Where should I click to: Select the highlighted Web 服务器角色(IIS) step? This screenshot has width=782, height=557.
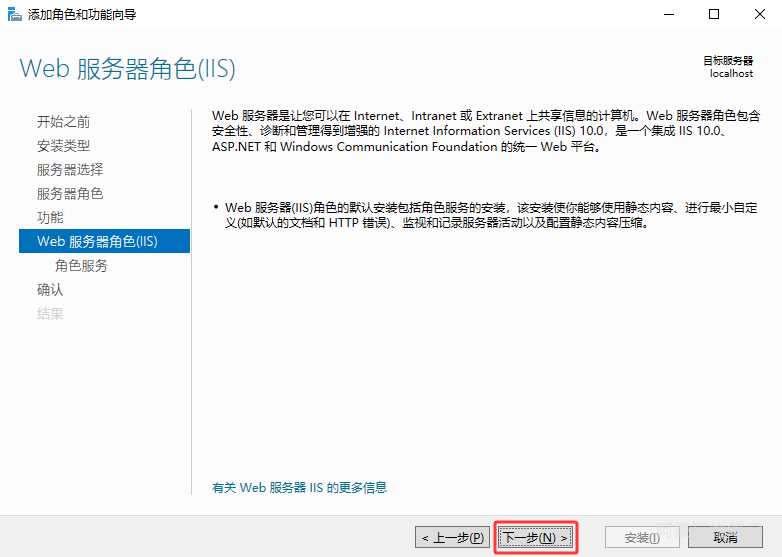point(104,241)
